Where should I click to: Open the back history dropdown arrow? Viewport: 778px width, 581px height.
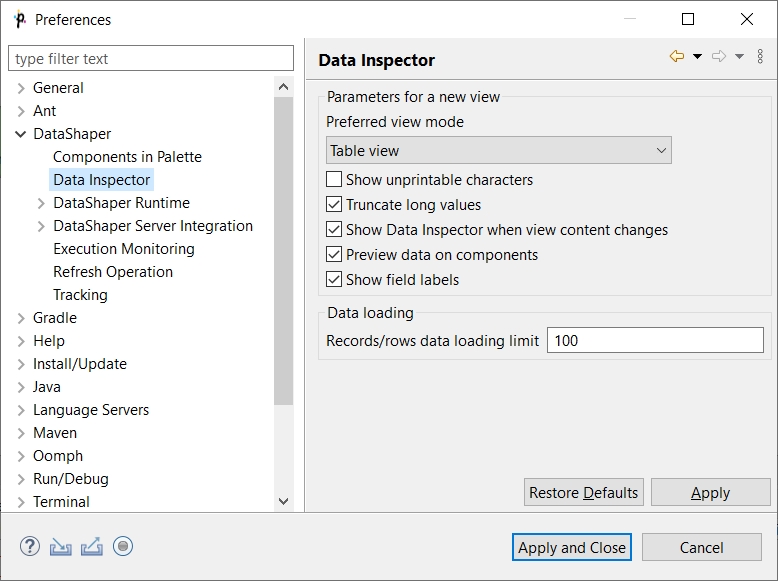pos(697,56)
